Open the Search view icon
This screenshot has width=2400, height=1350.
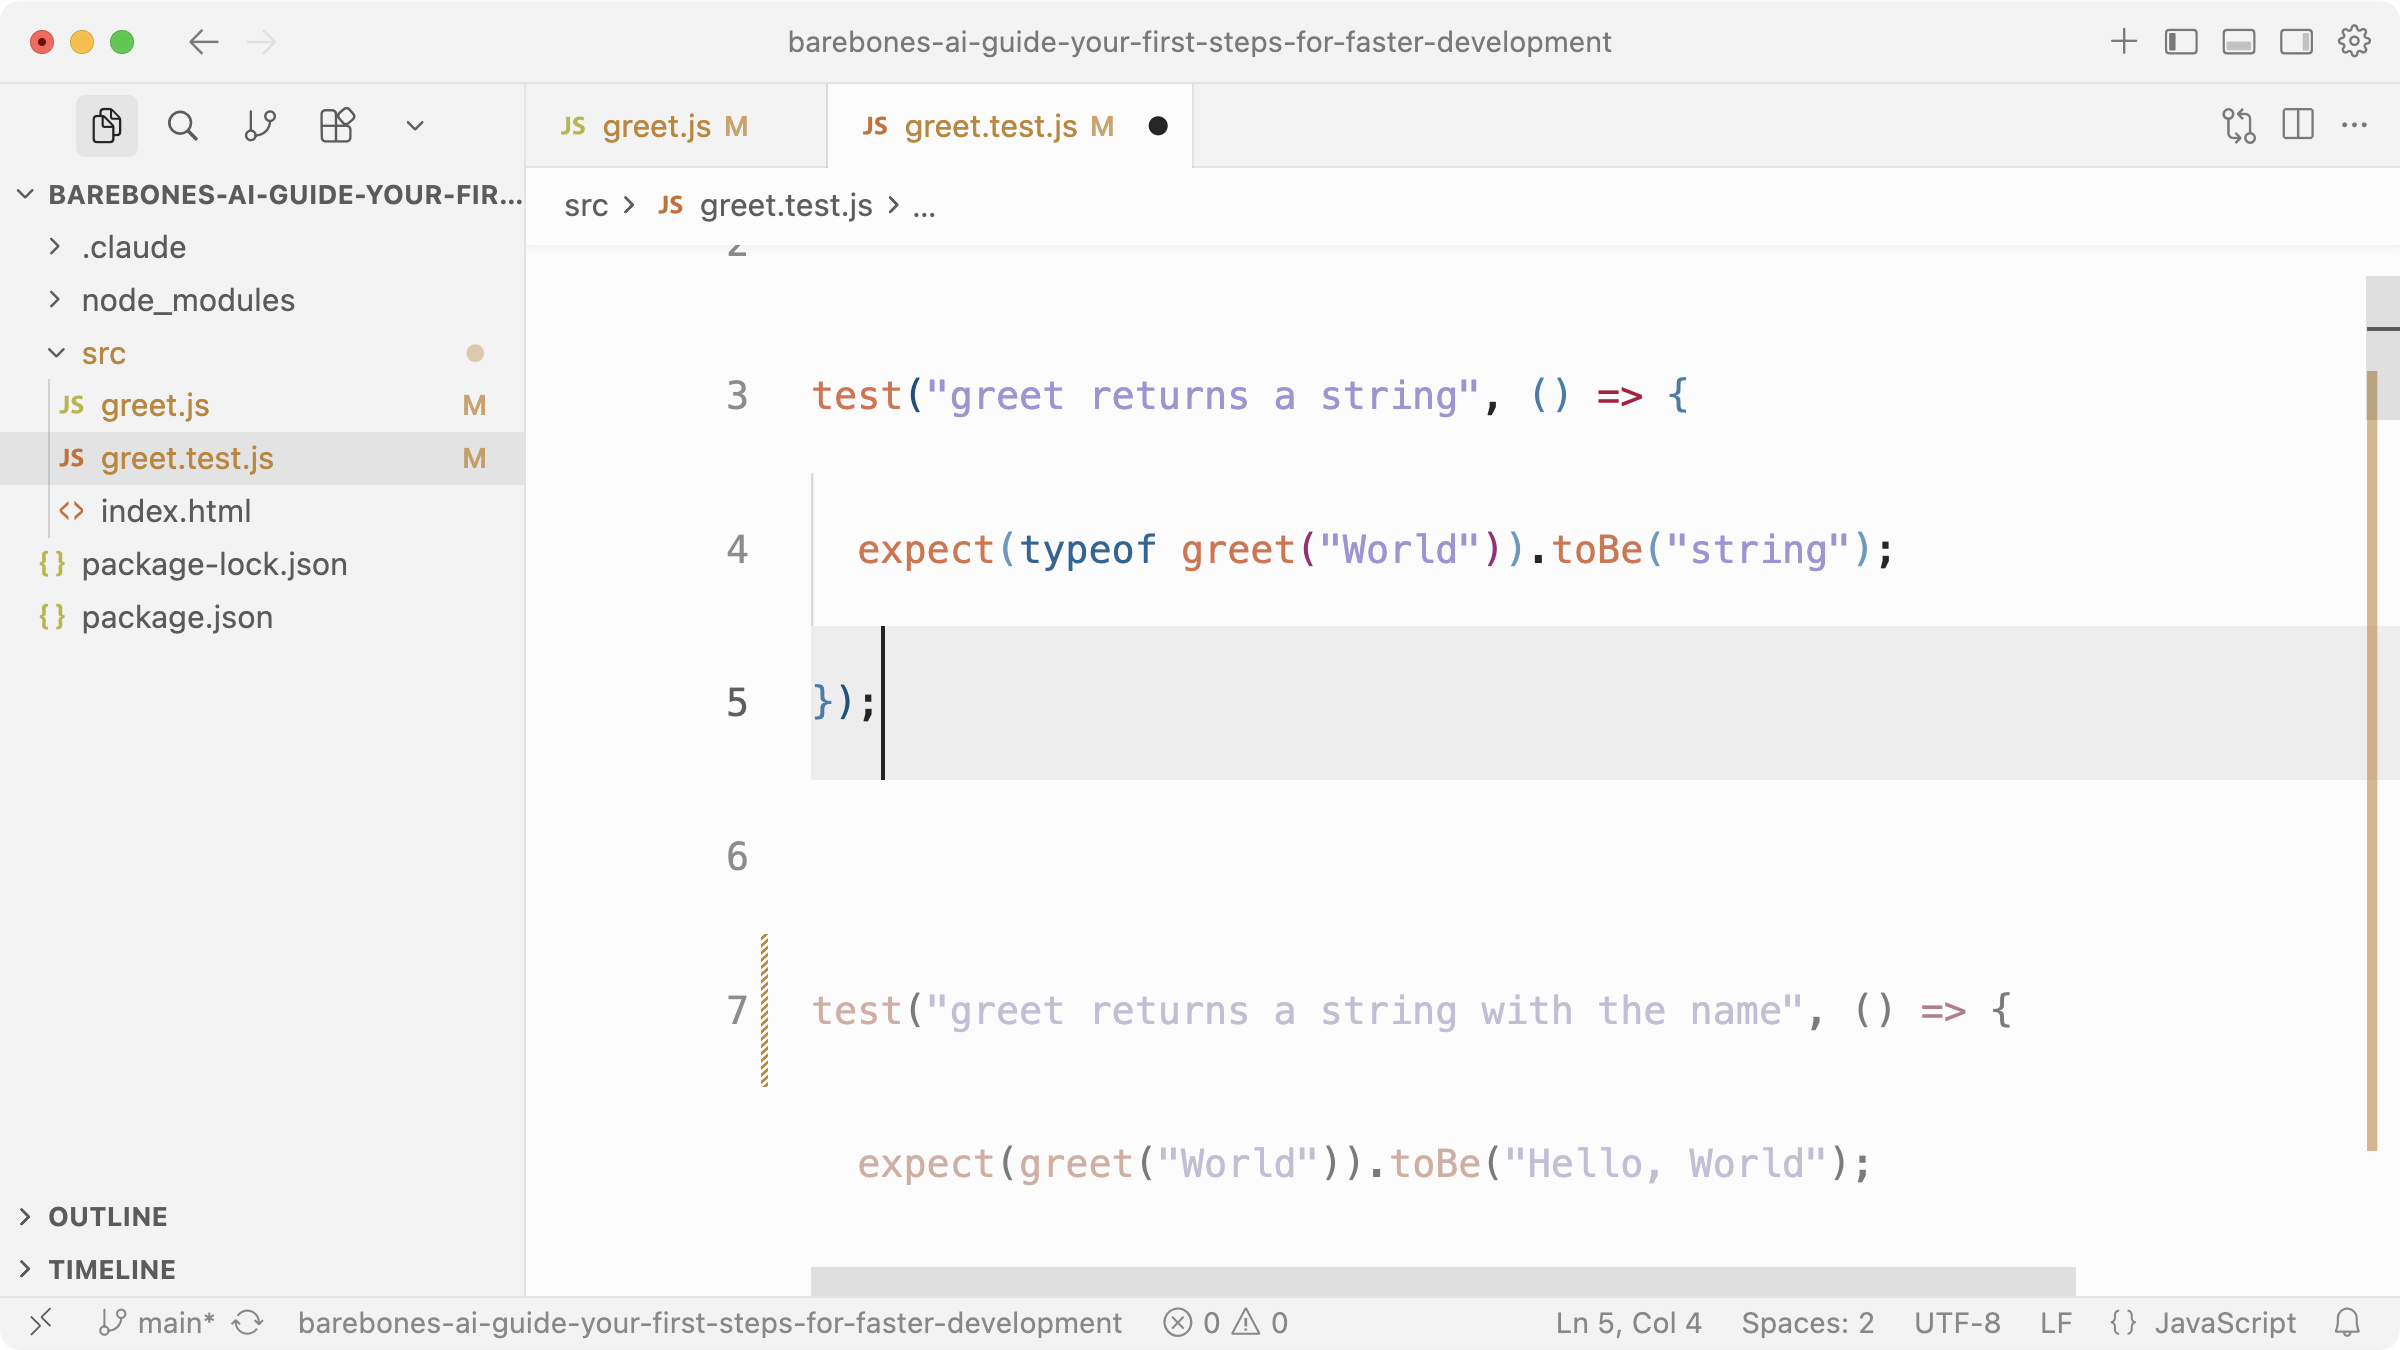coord(182,126)
